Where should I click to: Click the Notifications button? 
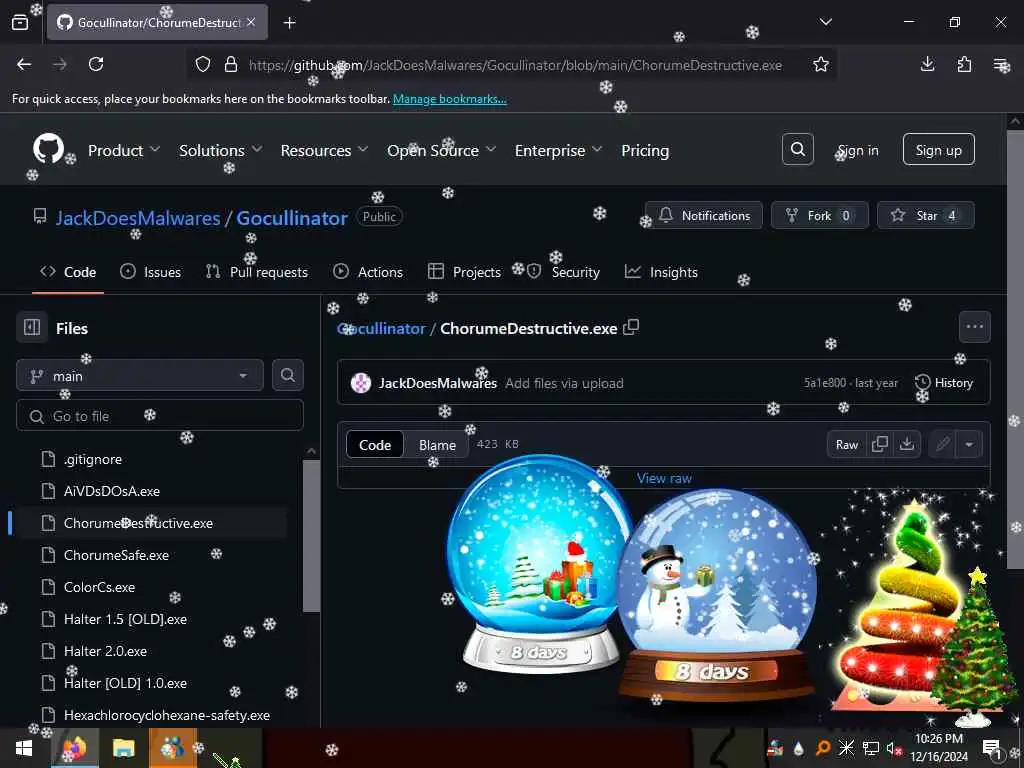(703, 215)
